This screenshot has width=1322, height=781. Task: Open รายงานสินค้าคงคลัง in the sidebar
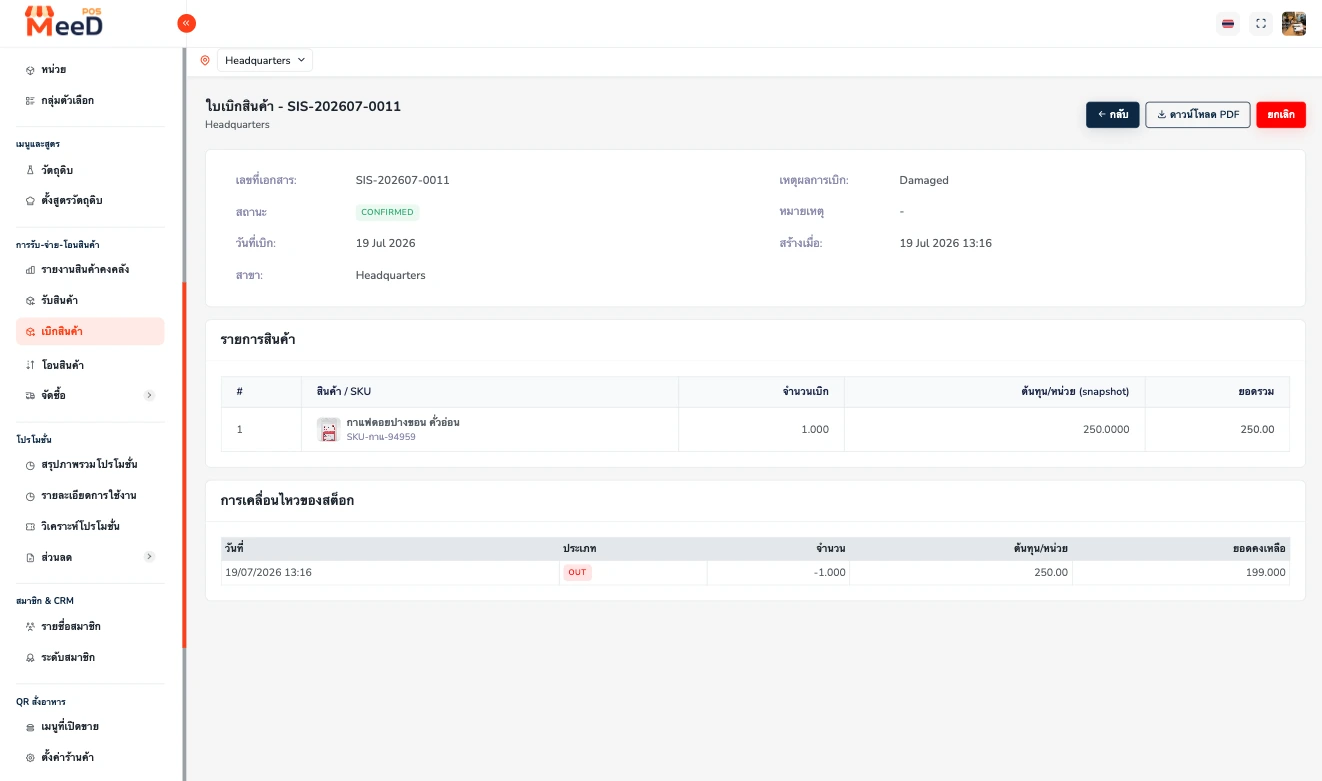(x=90, y=270)
